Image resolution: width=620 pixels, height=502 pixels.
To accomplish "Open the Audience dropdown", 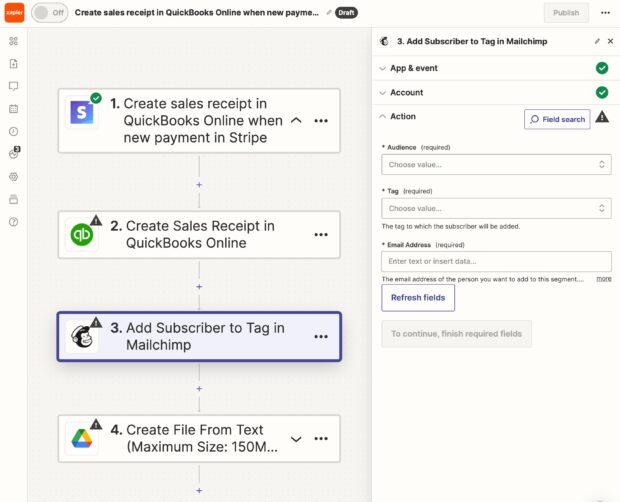I will [496, 164].
